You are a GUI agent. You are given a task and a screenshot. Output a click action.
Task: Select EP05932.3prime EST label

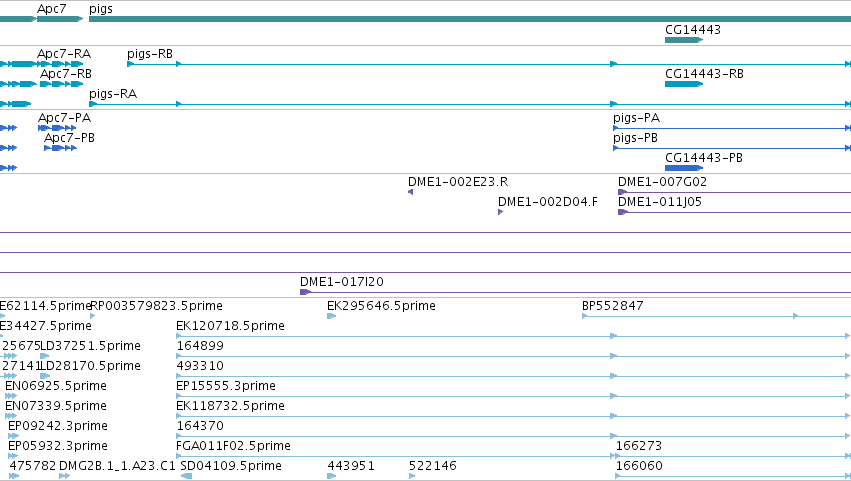(x=58, y=447)
